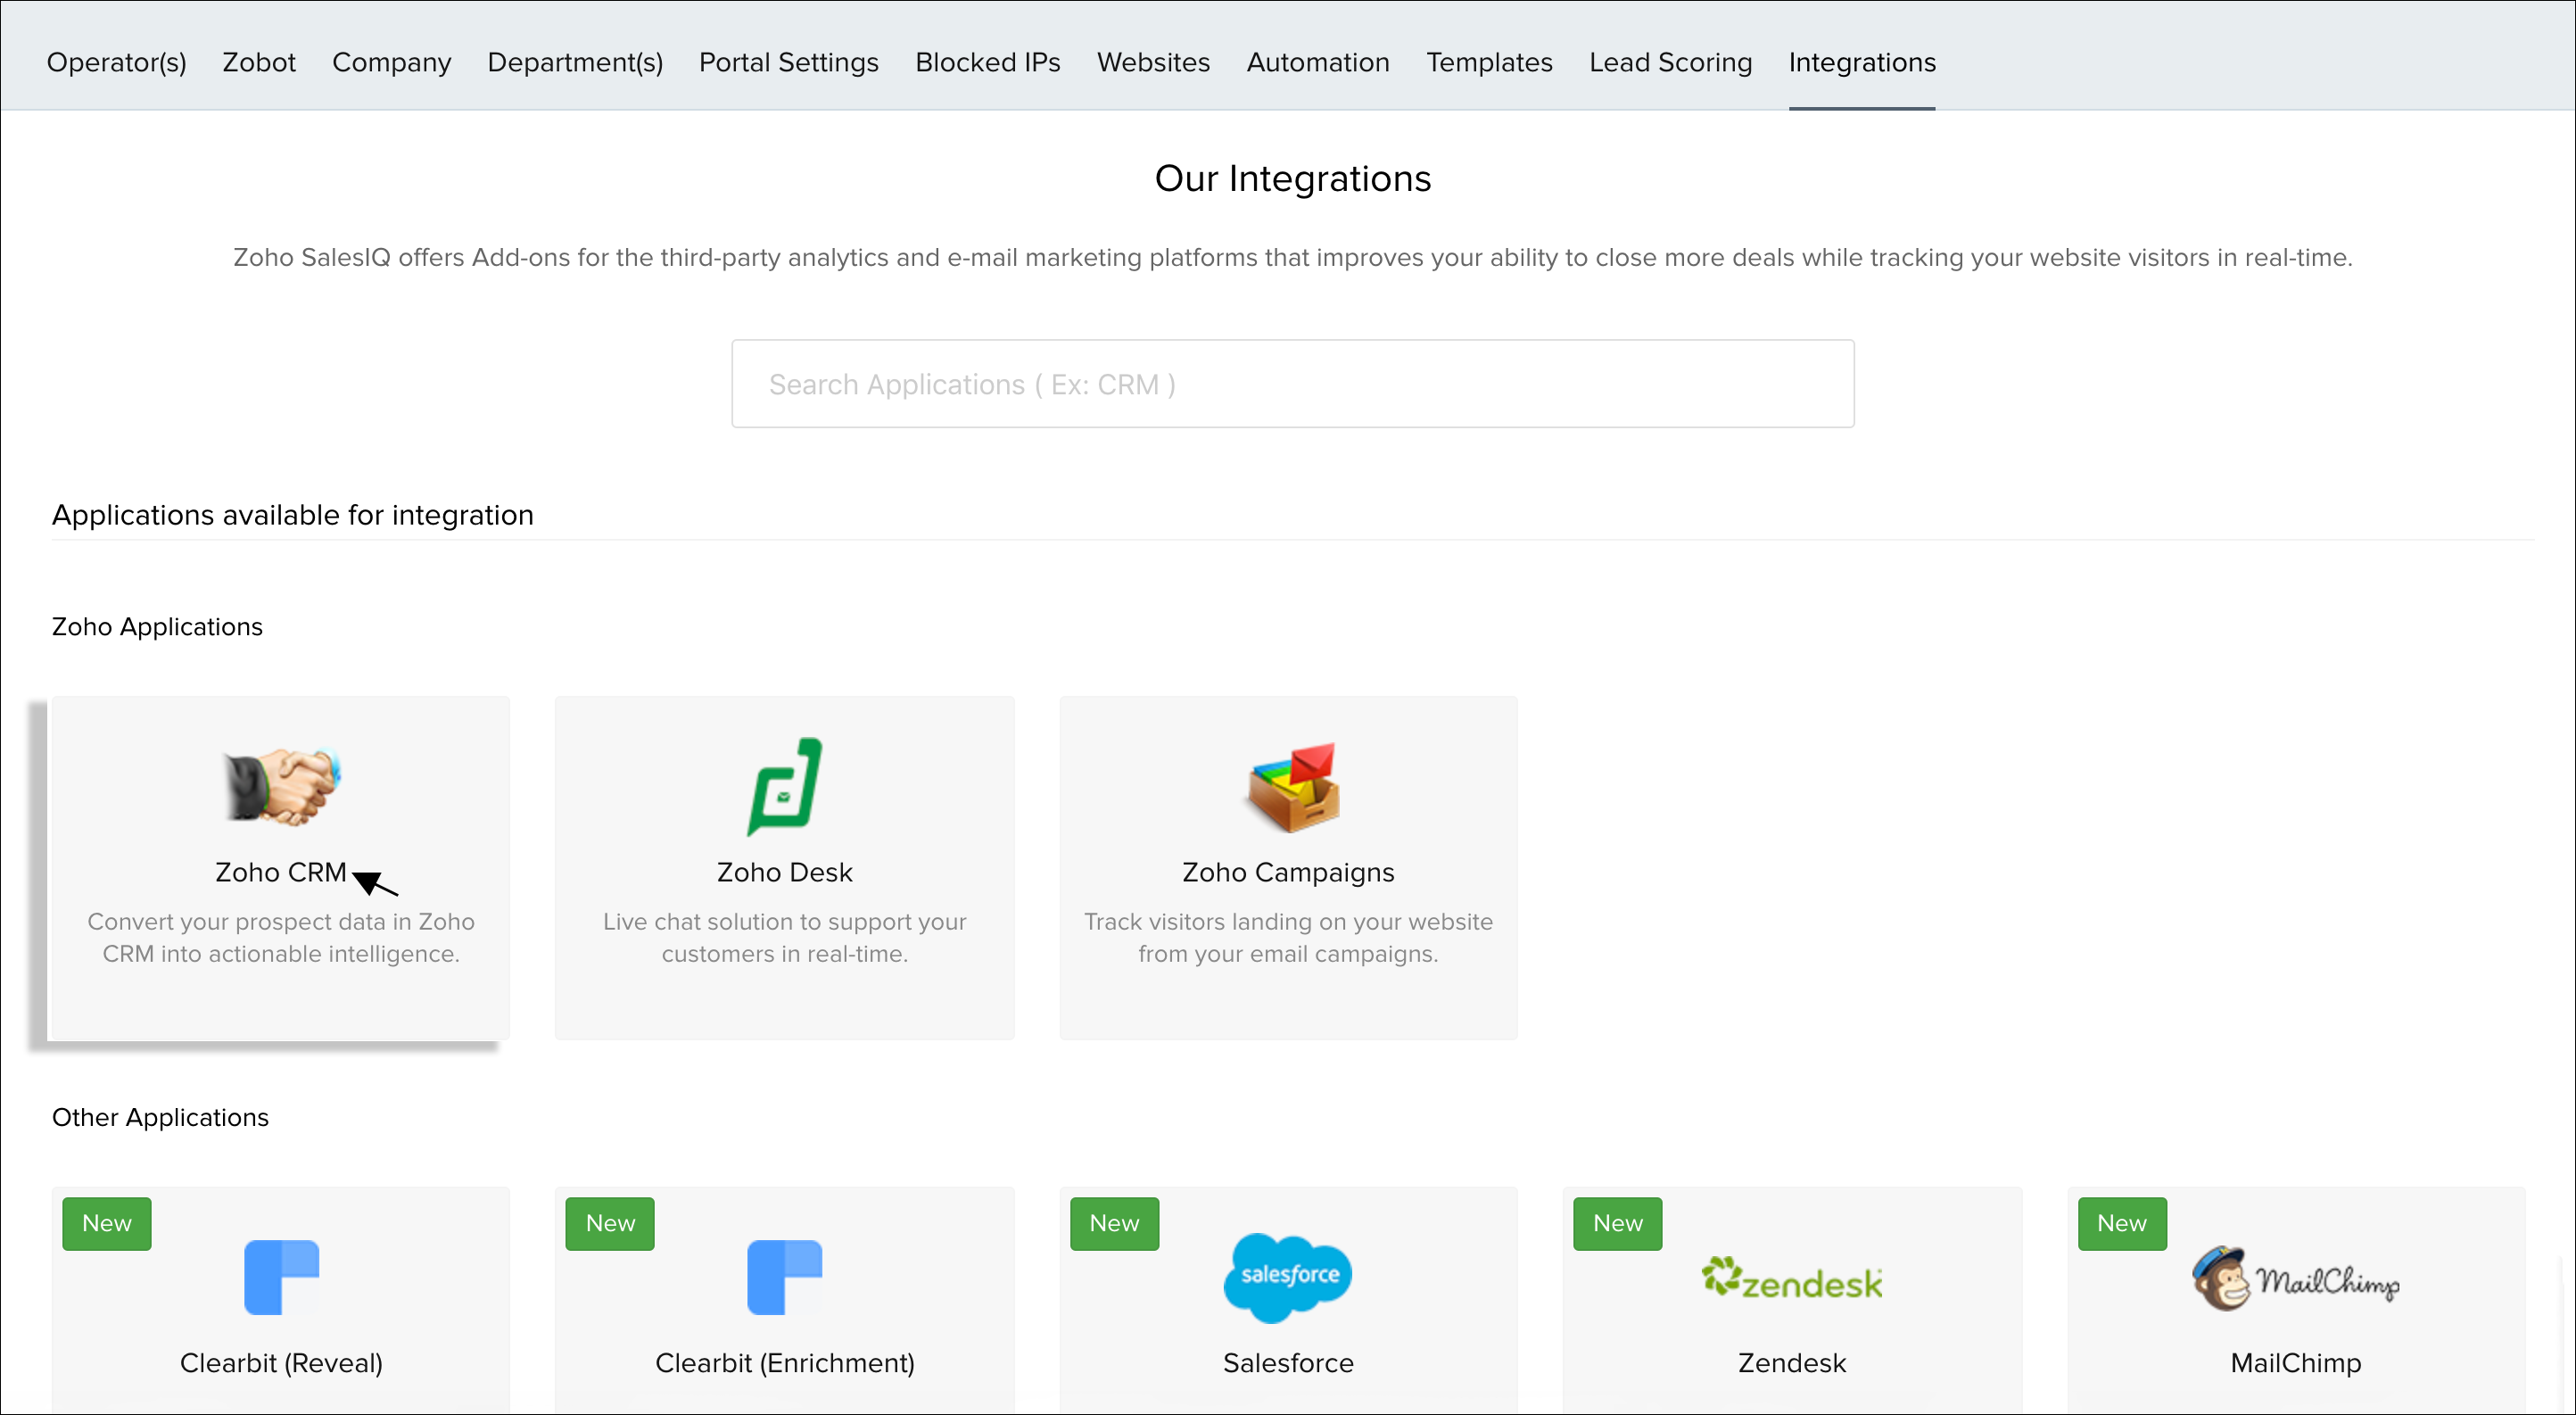
Task: Click the MailChimp monkey logo
Action: point(2295,1278)
